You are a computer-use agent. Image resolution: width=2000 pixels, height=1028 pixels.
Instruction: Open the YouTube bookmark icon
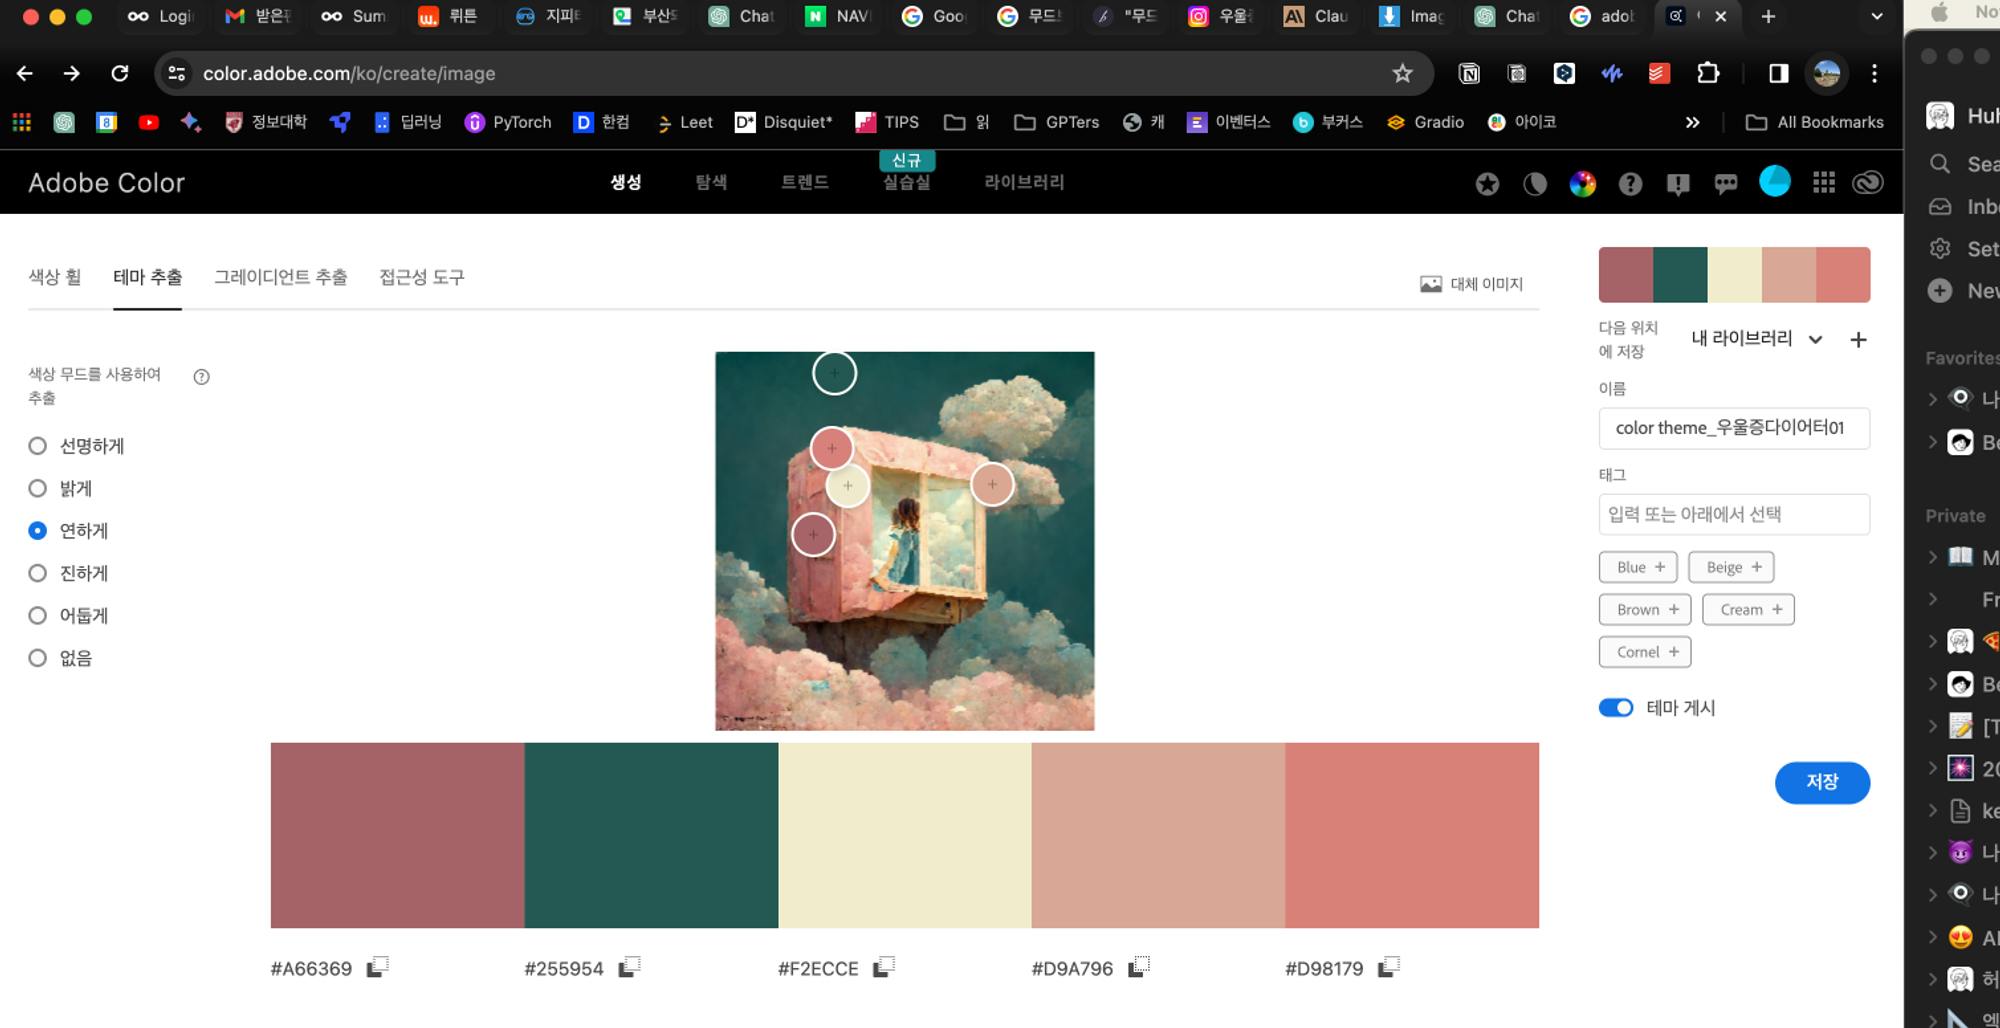149,122
